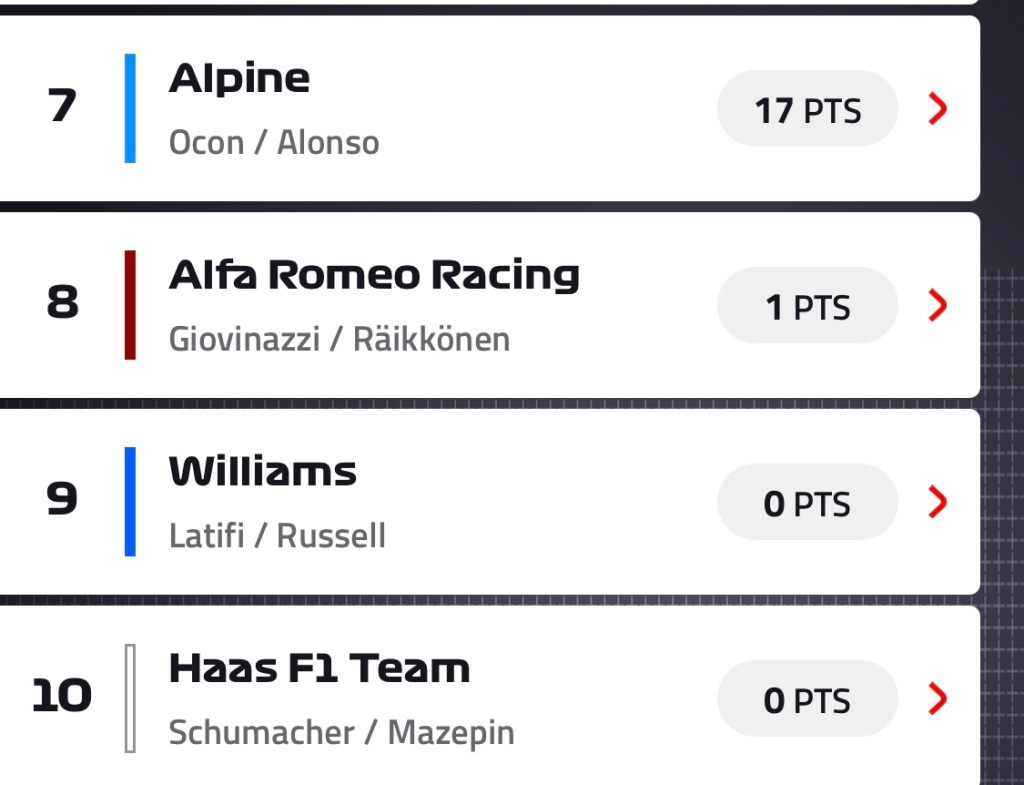The image size is (1024, 785).
Task: Click Giovinazzi / Räikkönen drivers text
Action: click(x=339, y=340)
